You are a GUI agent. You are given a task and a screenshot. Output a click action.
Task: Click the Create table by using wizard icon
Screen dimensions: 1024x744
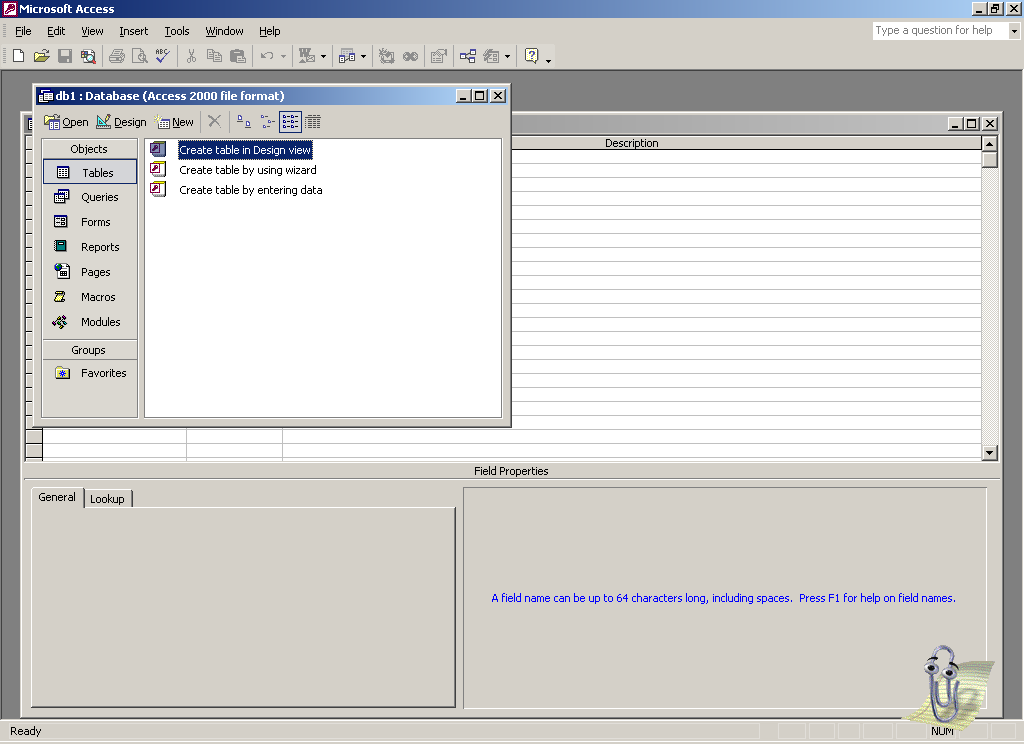[159, 170]
